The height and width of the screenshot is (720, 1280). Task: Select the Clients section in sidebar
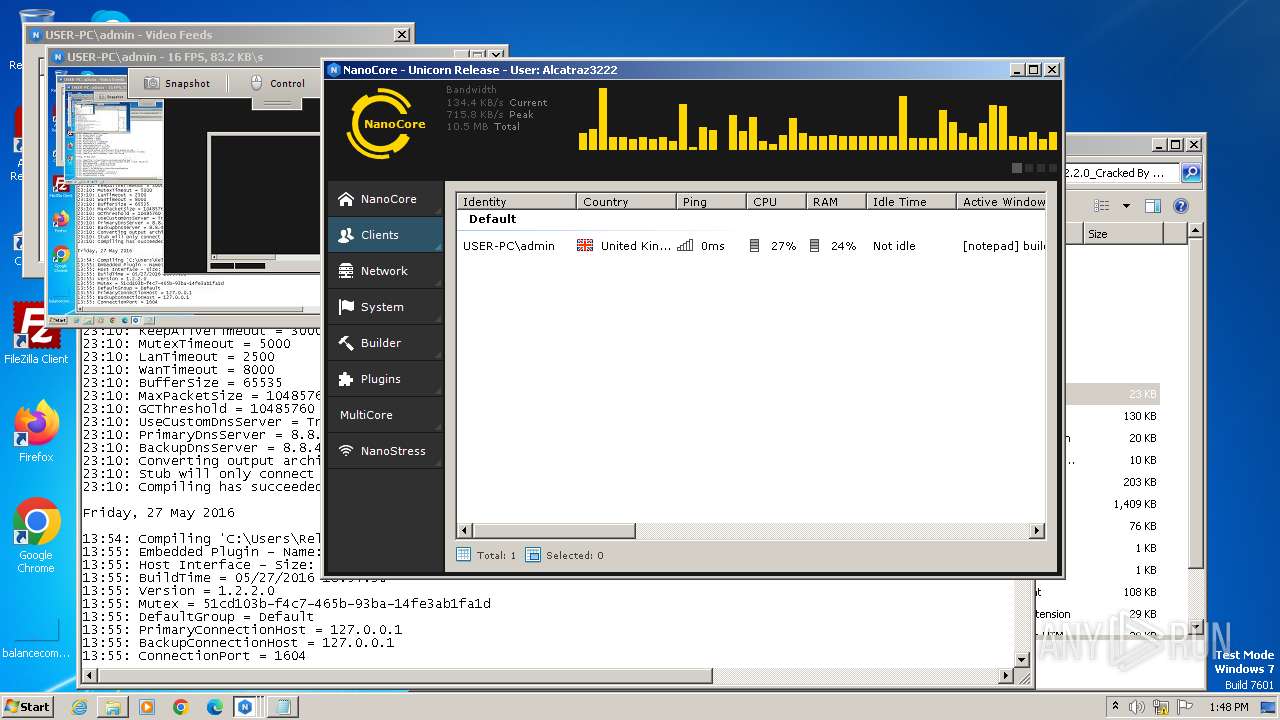(x=385, y=235)
